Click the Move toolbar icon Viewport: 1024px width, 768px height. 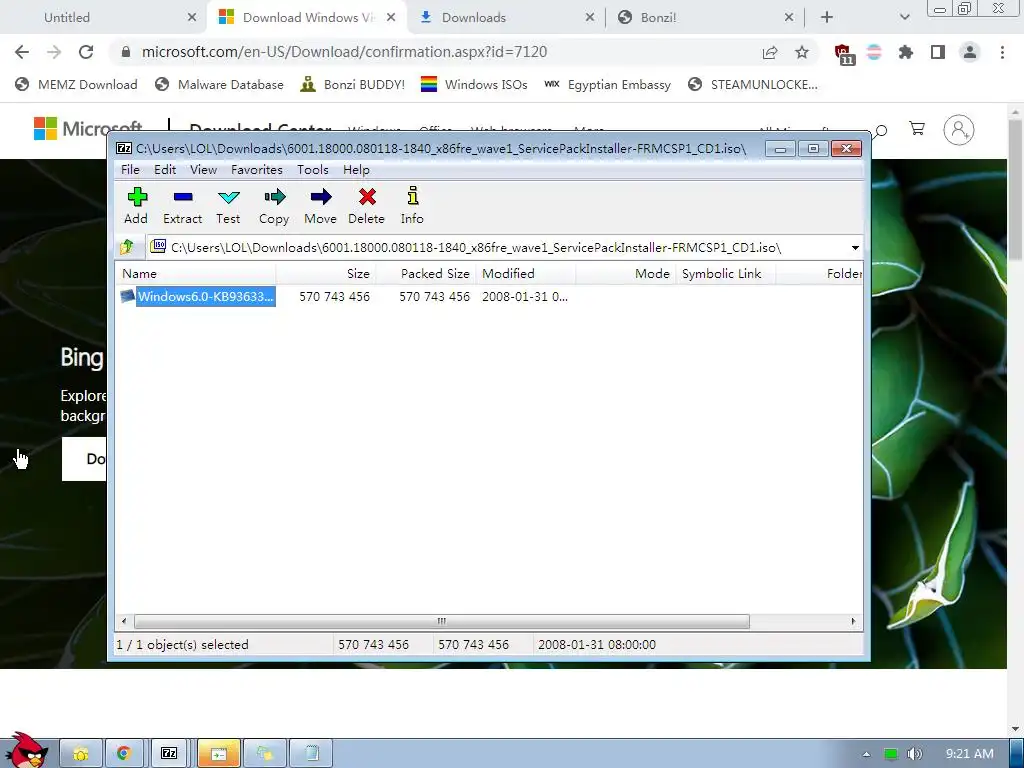(320, 206)
